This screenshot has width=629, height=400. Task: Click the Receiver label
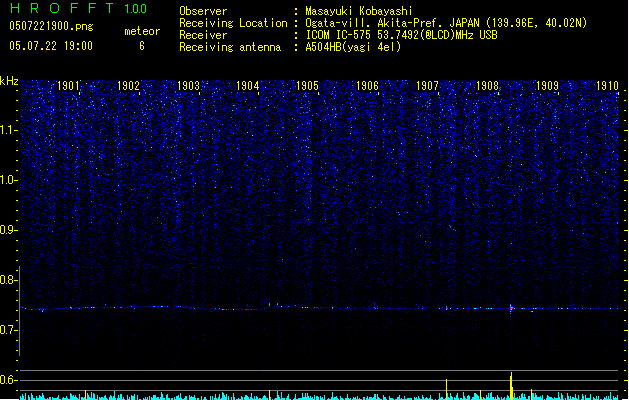click(203, 35)
